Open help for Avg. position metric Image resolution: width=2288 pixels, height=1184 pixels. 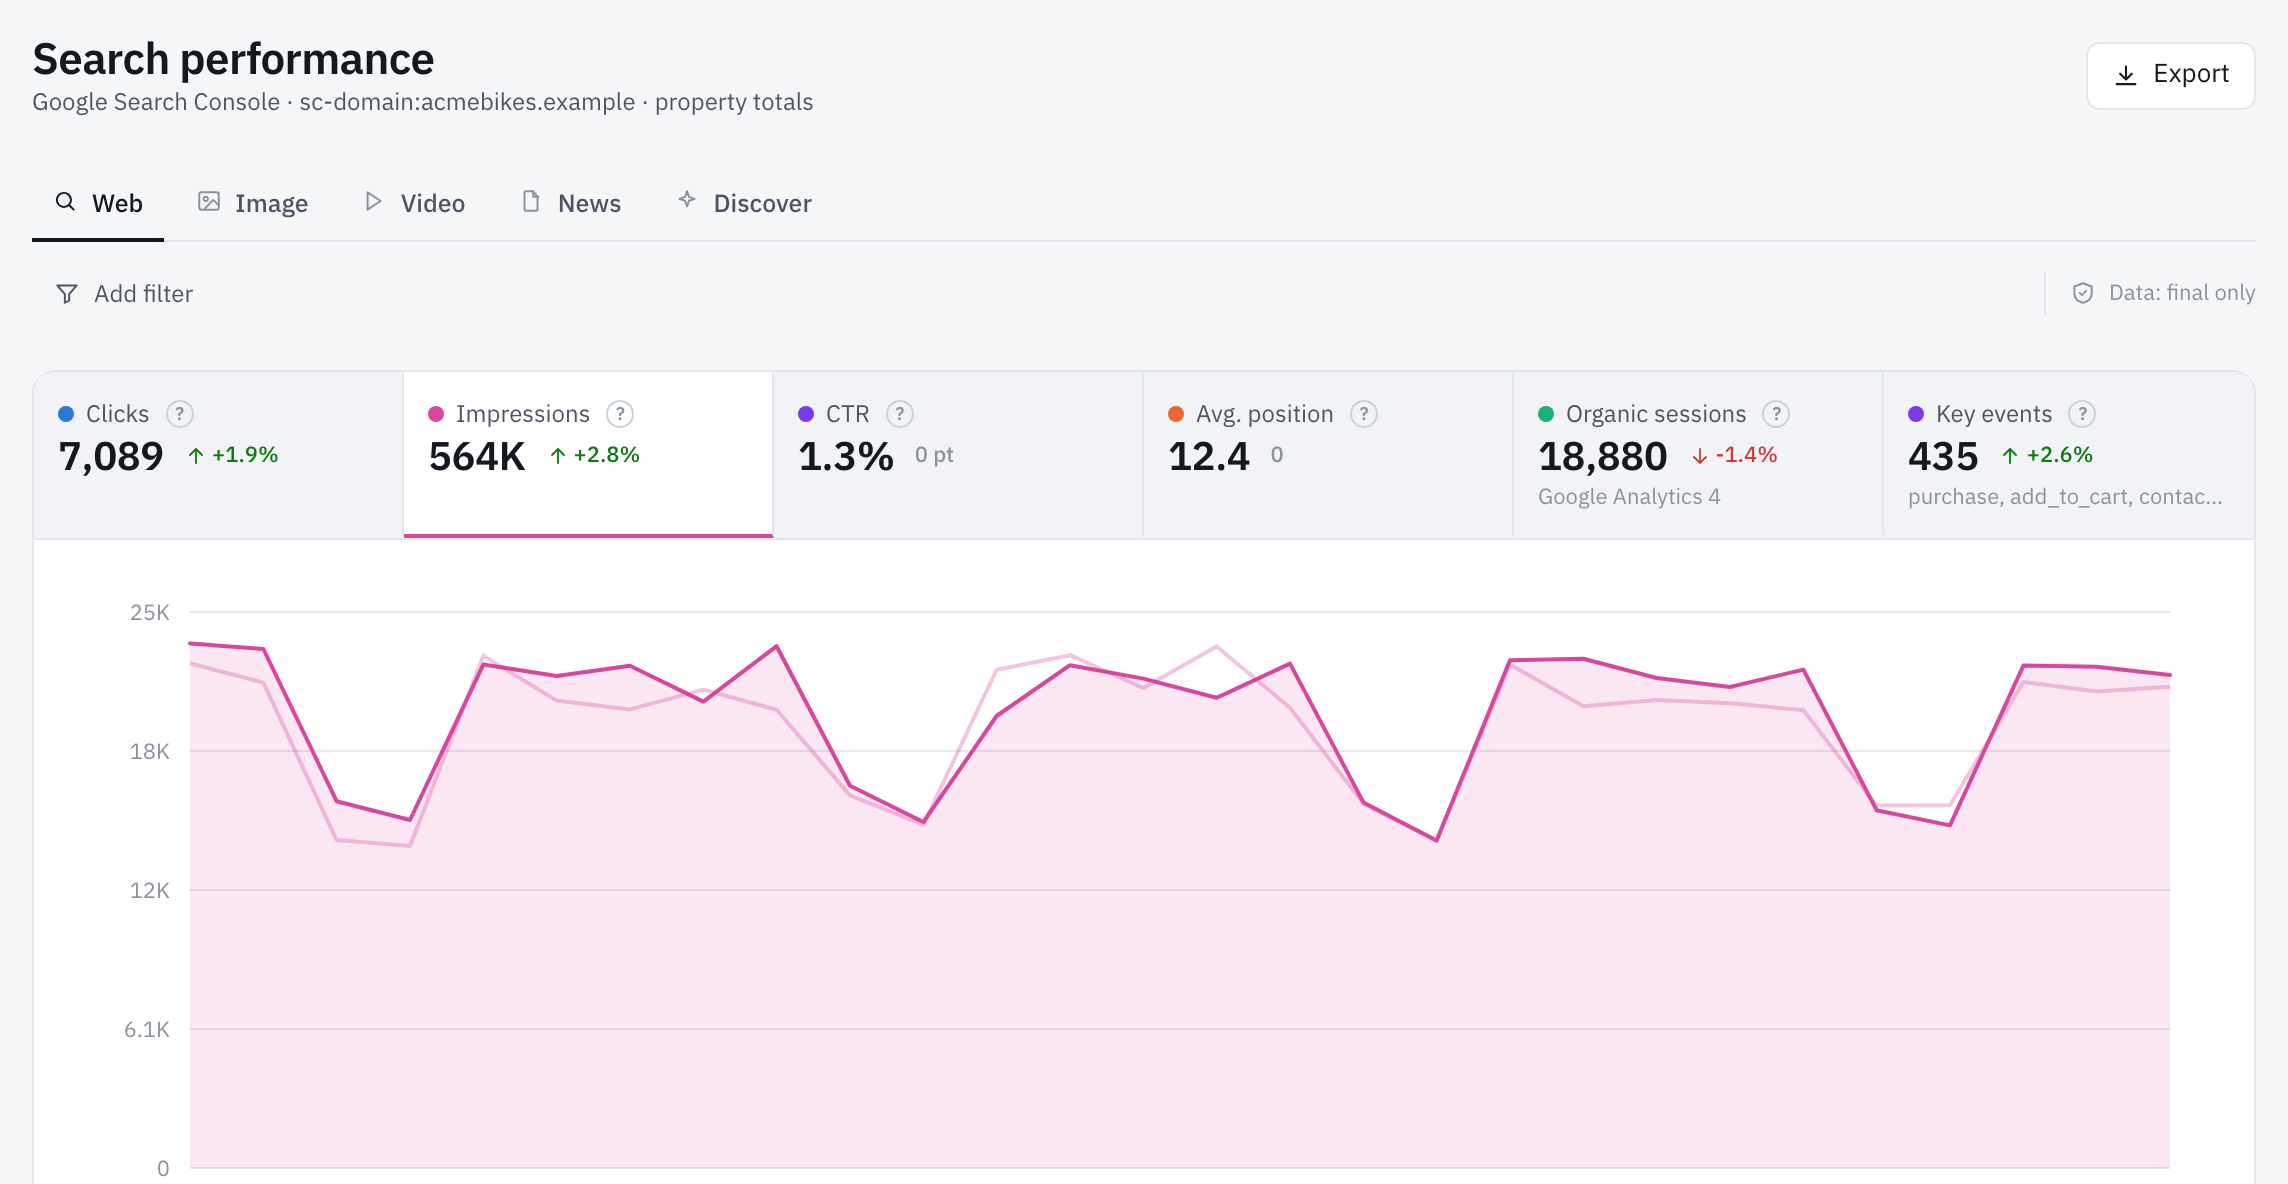(1364, 414)
